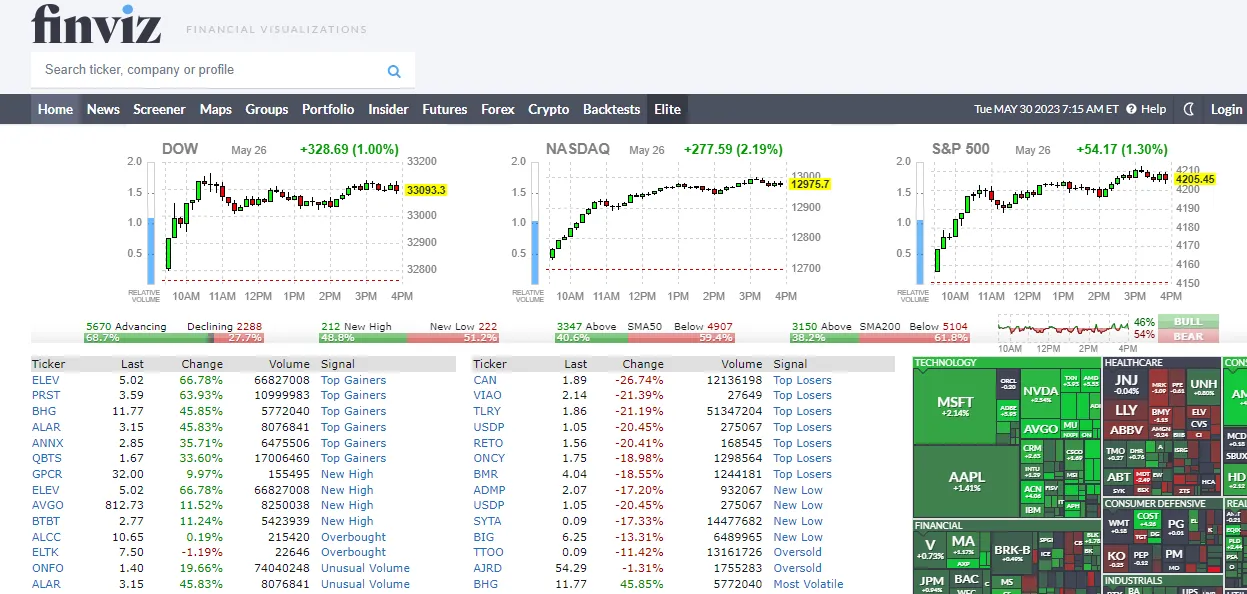Open ticker AVGO in the table
Image resolution: width=1247 pixels, height=594 pixels.
click(47, 506)
